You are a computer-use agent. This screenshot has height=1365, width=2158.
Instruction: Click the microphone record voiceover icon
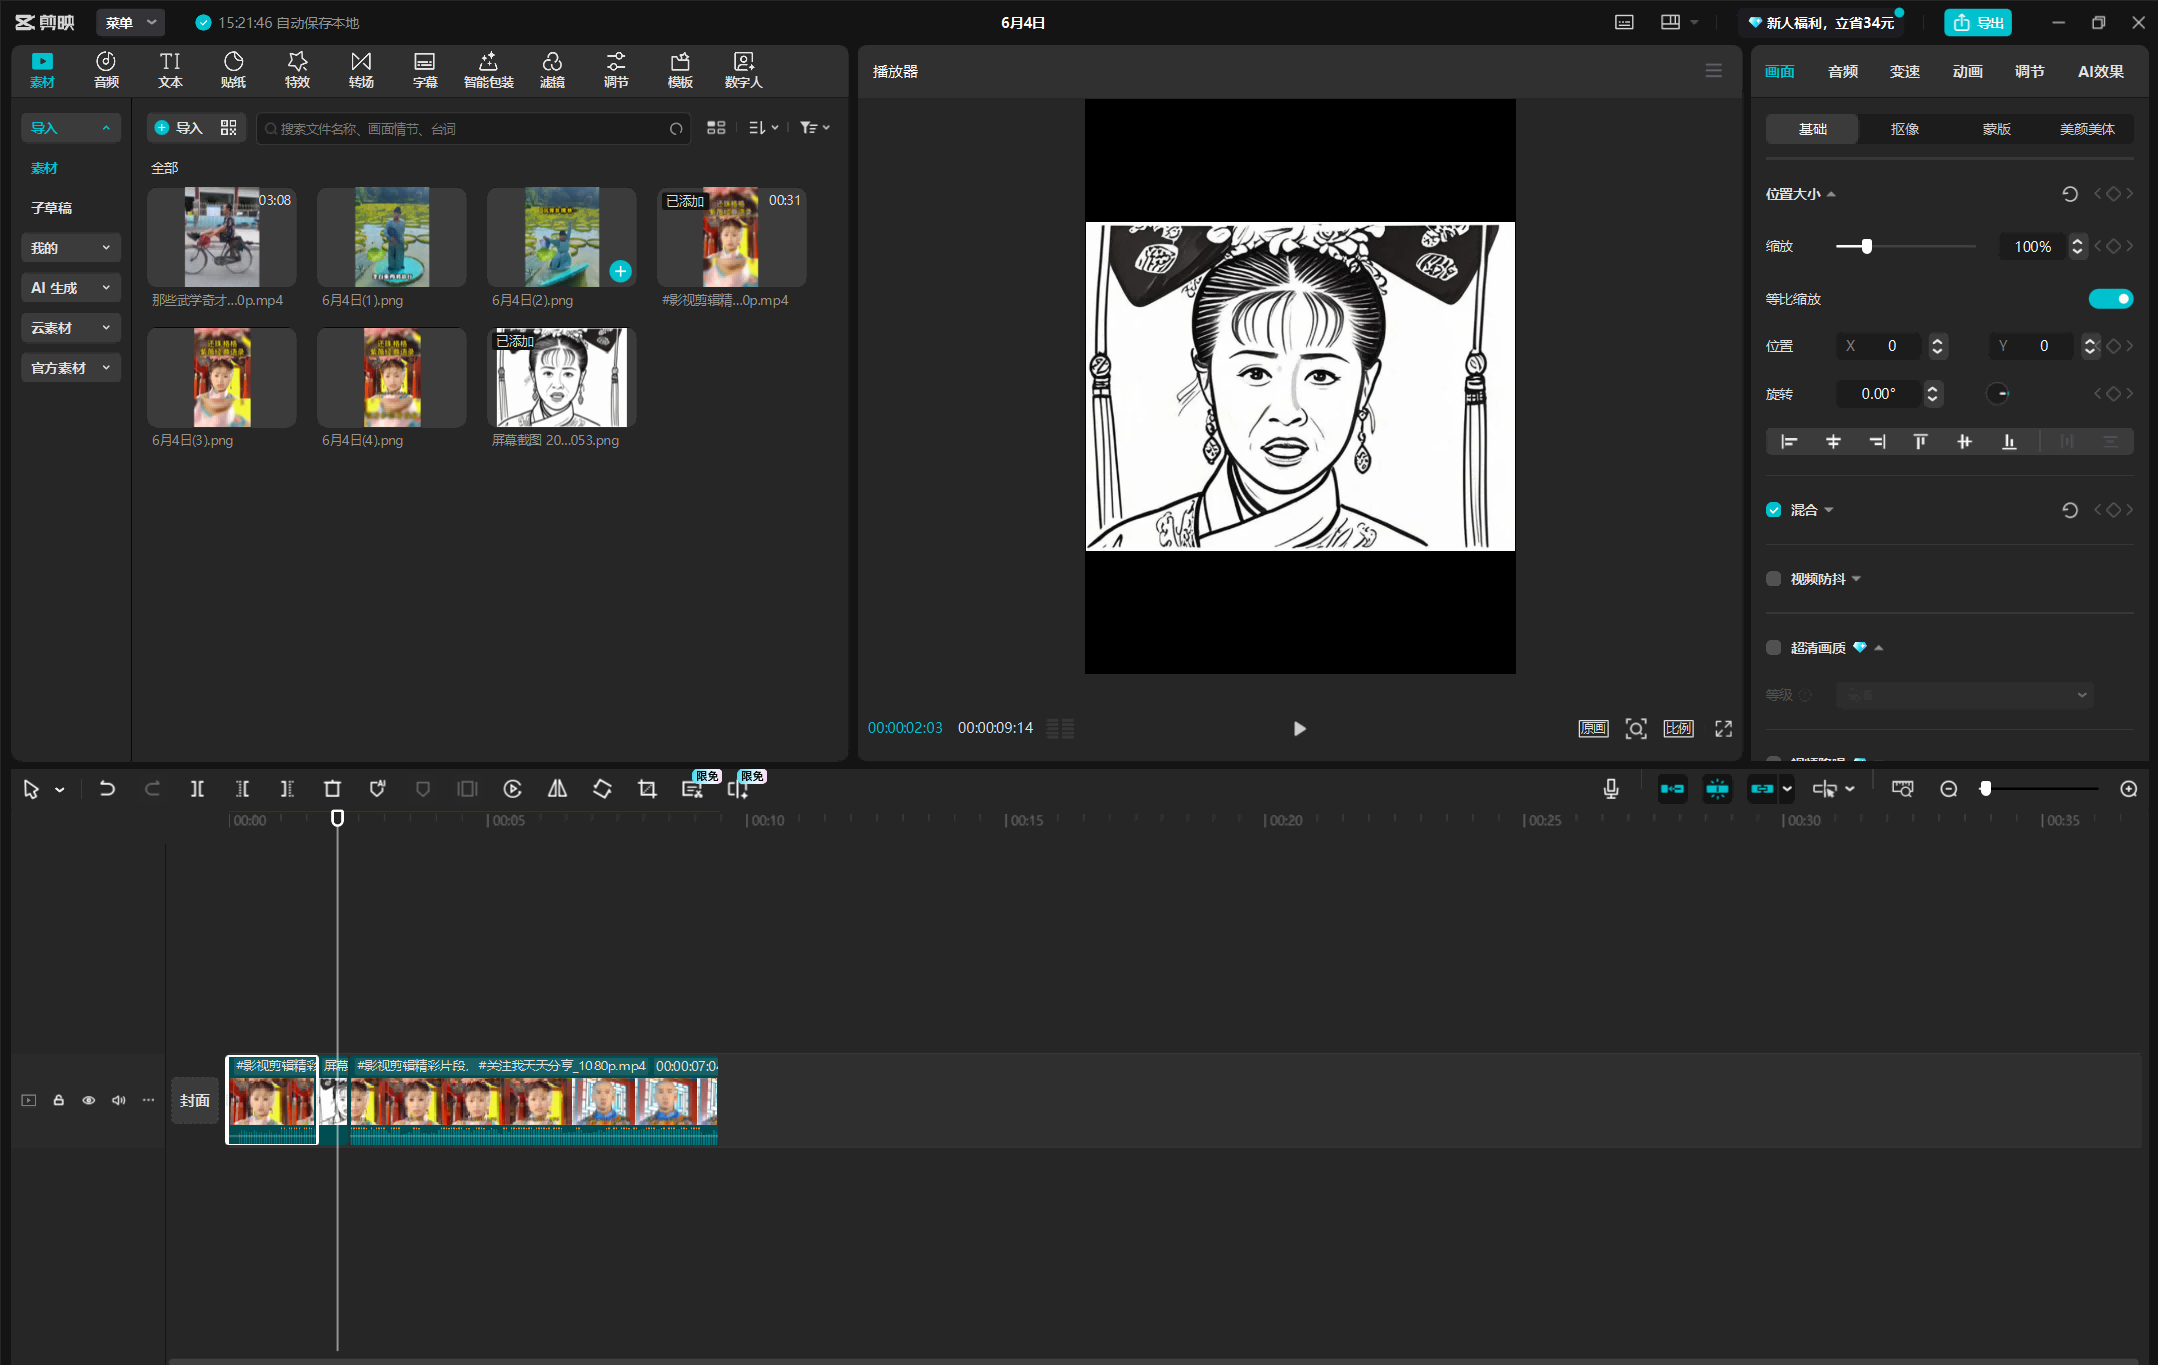pos(1610,789)
